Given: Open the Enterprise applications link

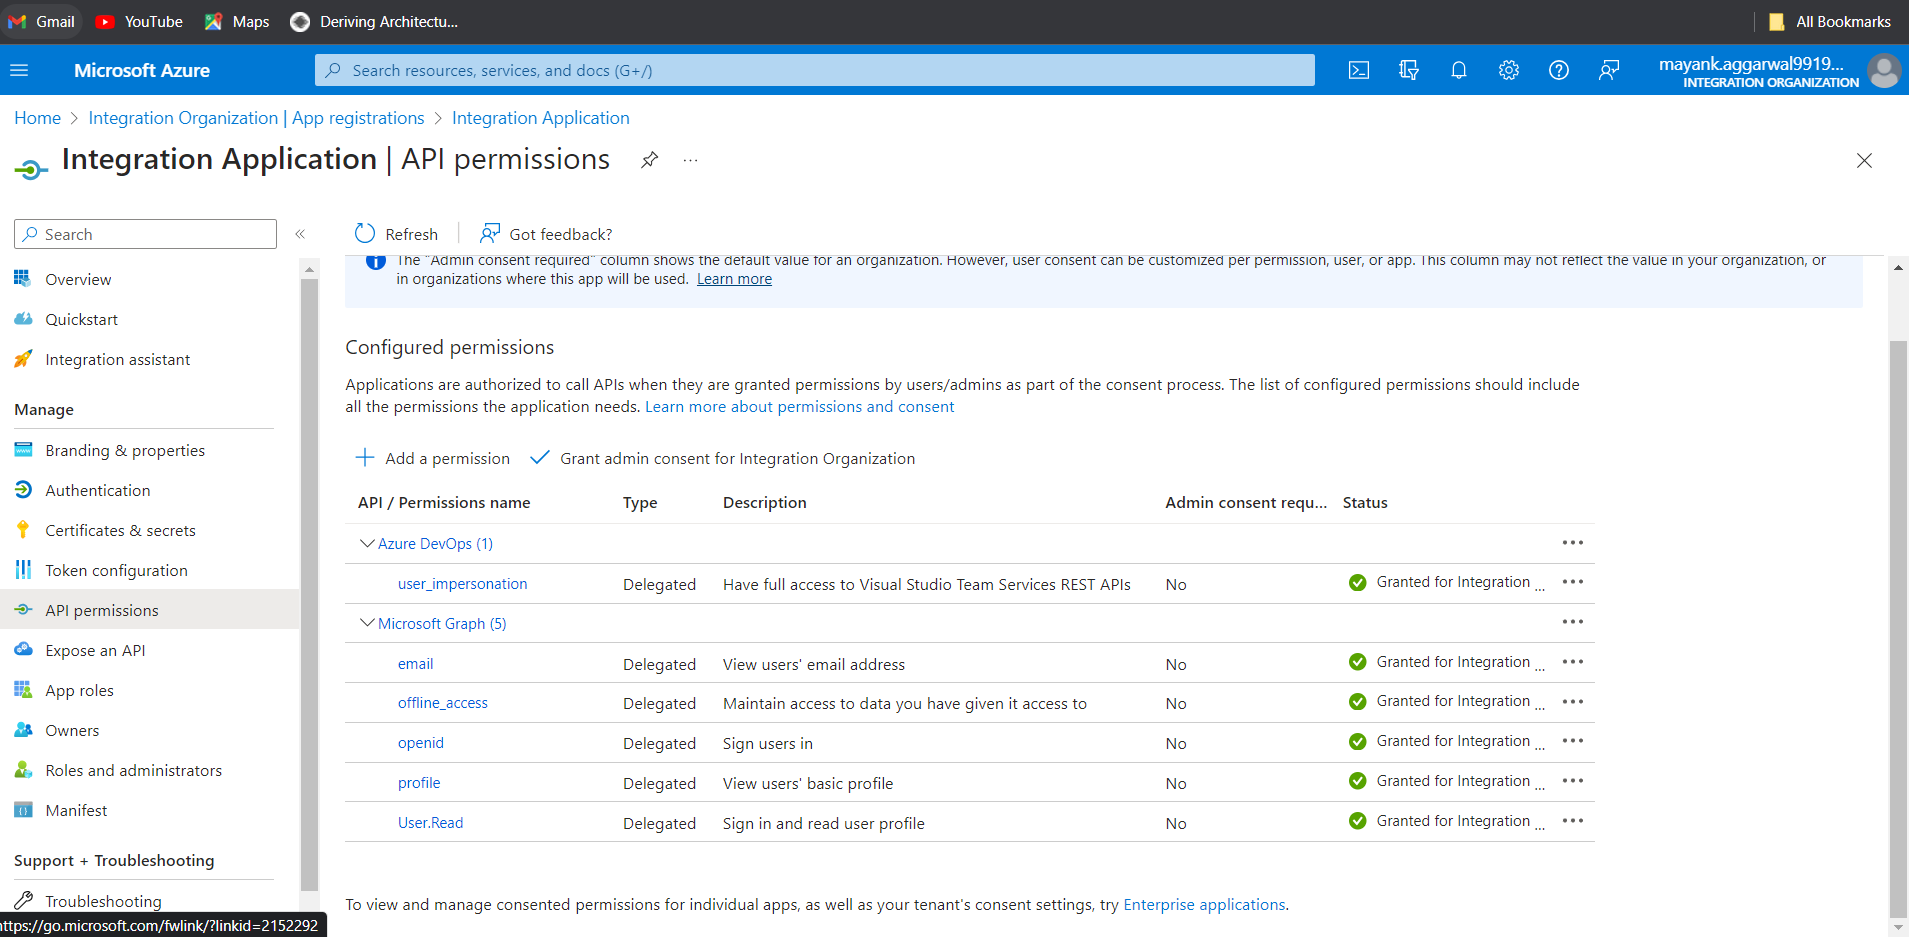Looking at the screenshot, I should click(1204, 904).
